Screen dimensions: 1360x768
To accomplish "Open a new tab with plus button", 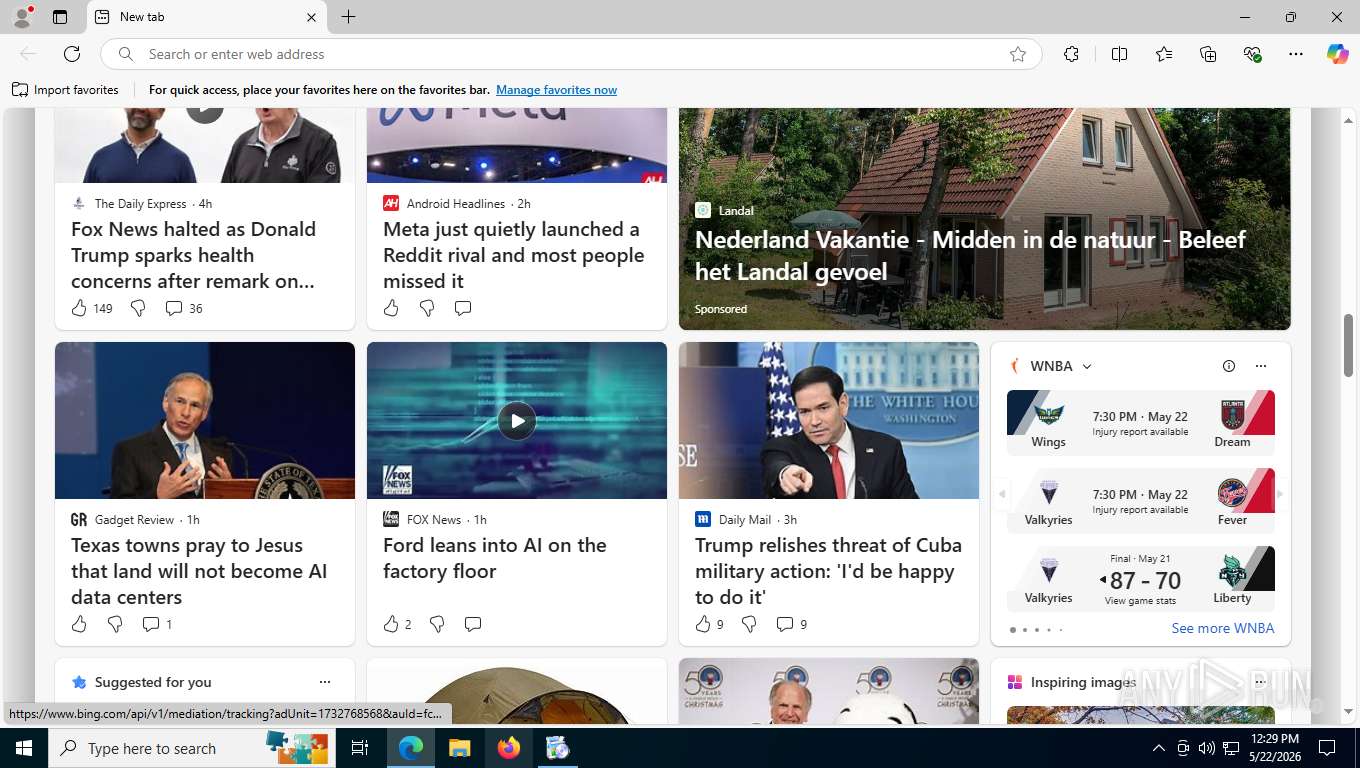I will click(x=348, y=17).
